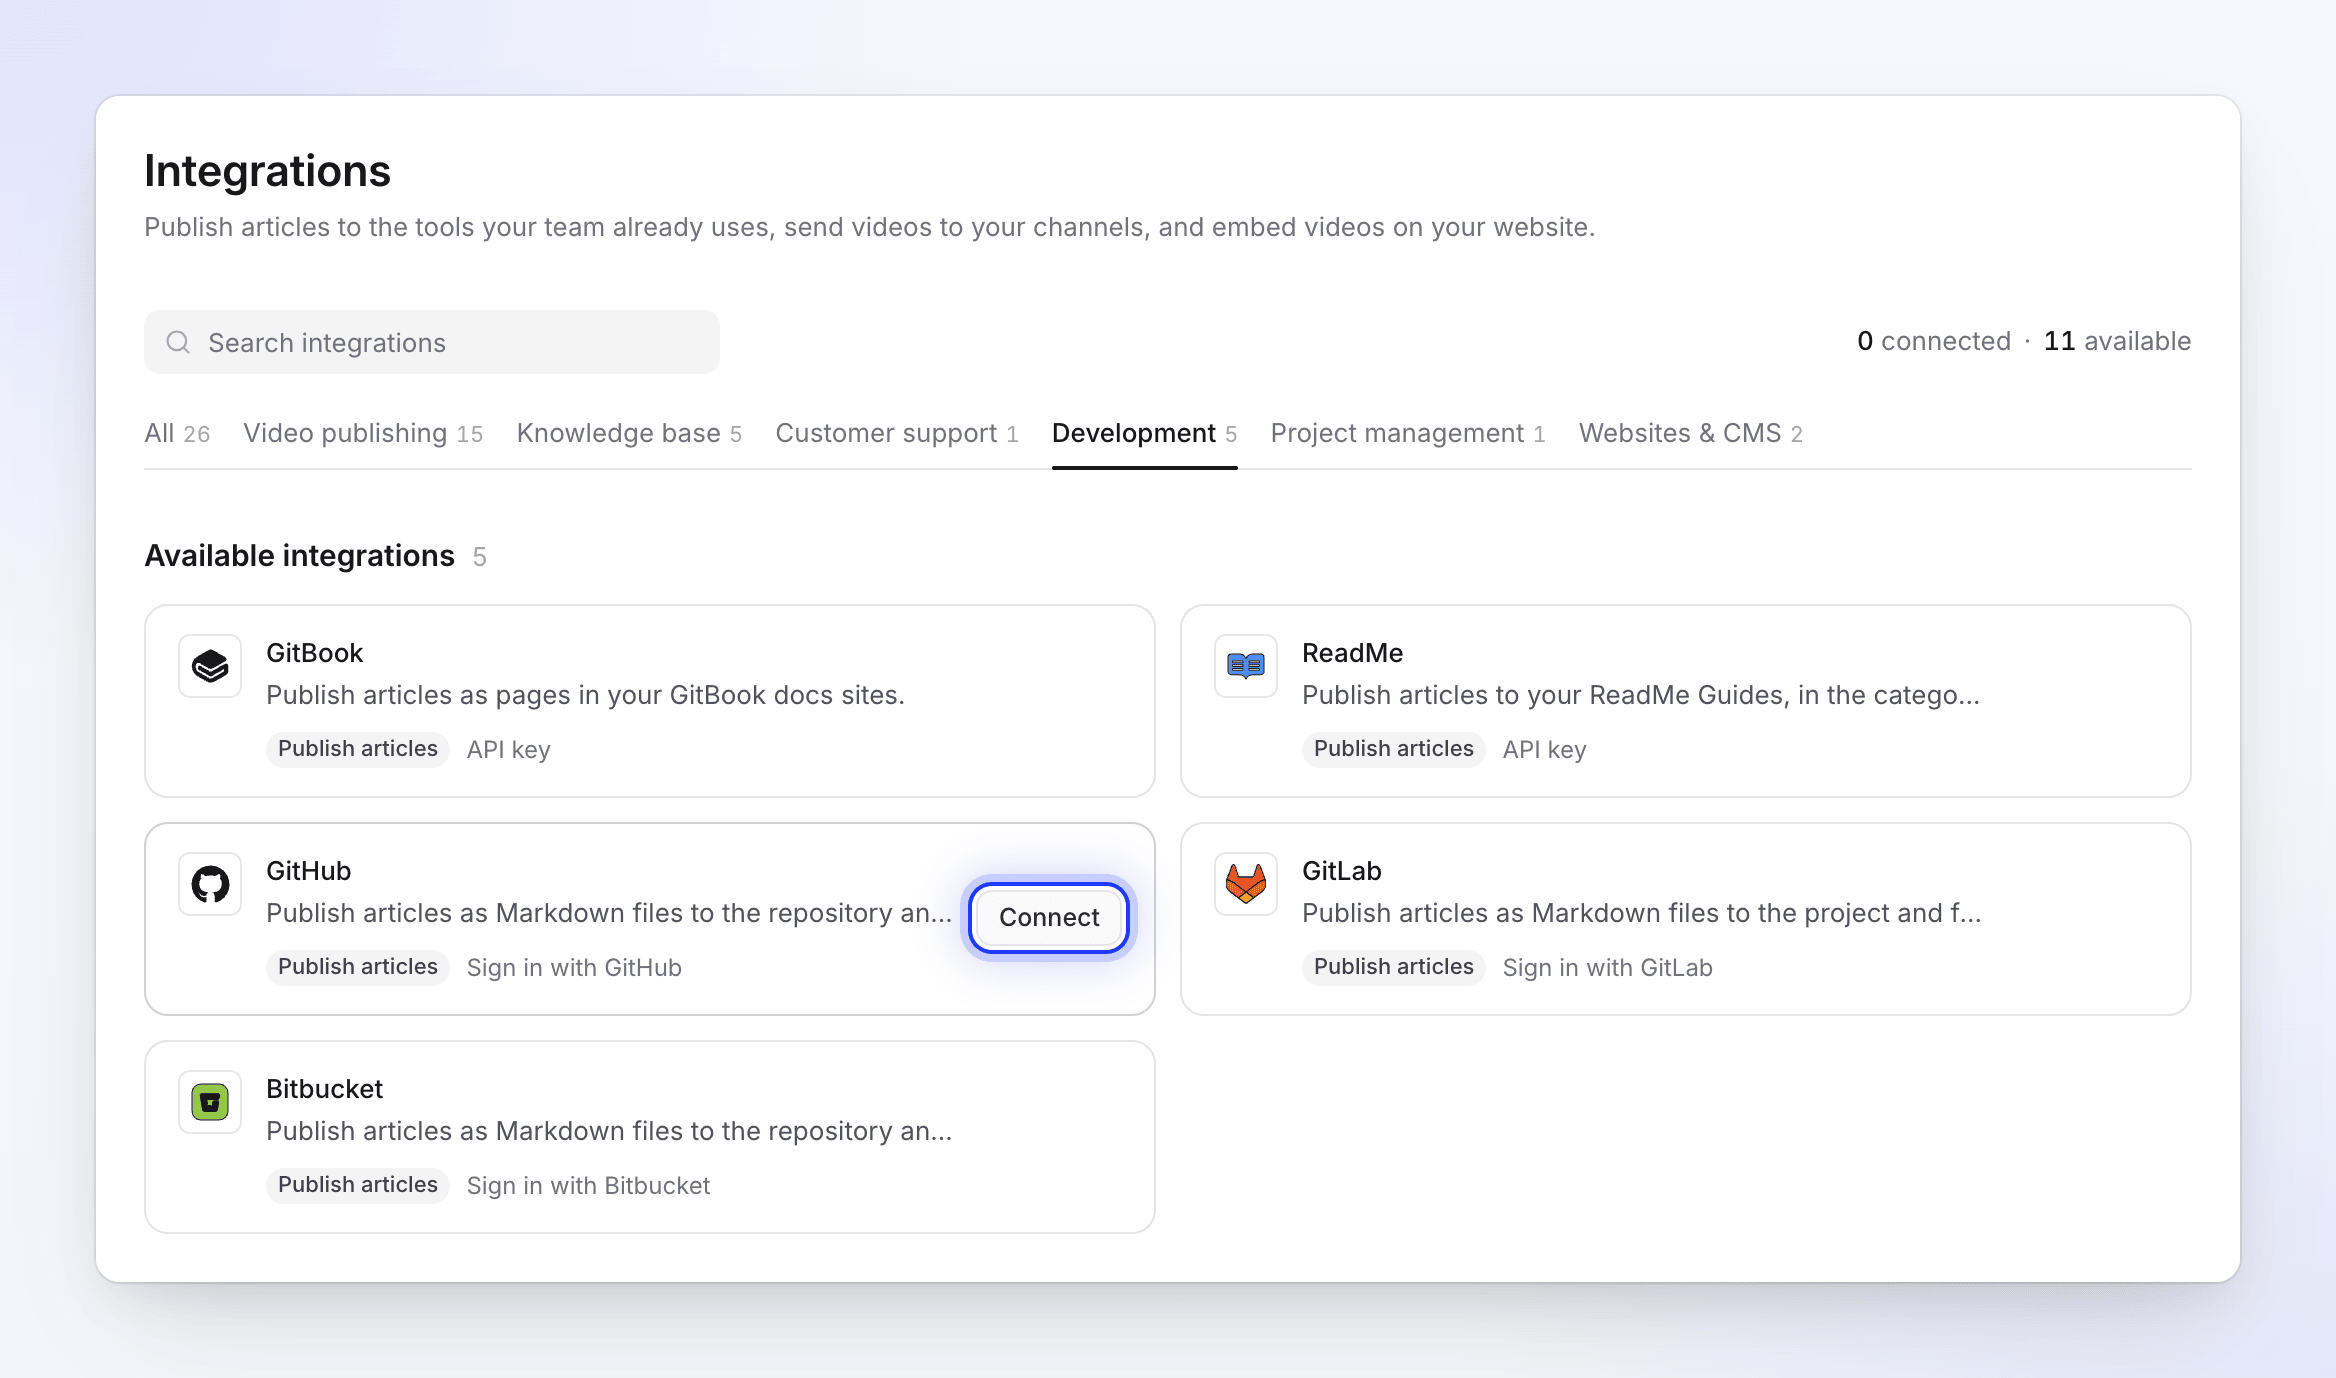
Task: Focus the Search integrations field
Action: tap(432, 342)
